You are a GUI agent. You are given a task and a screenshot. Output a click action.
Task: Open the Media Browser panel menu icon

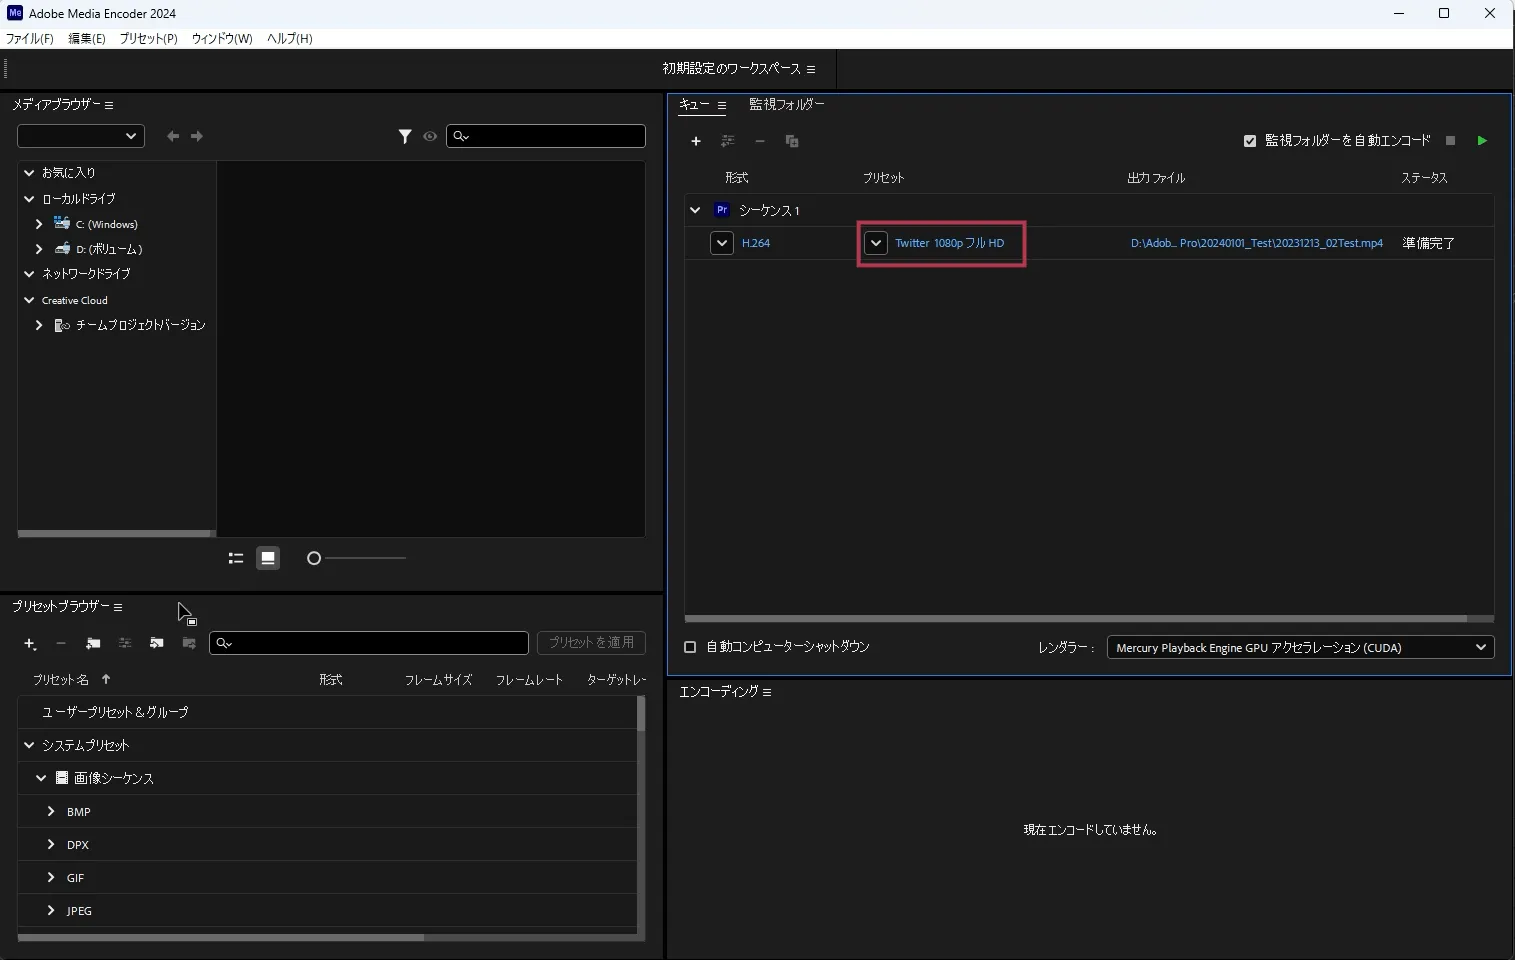click(x=109, y=105)
